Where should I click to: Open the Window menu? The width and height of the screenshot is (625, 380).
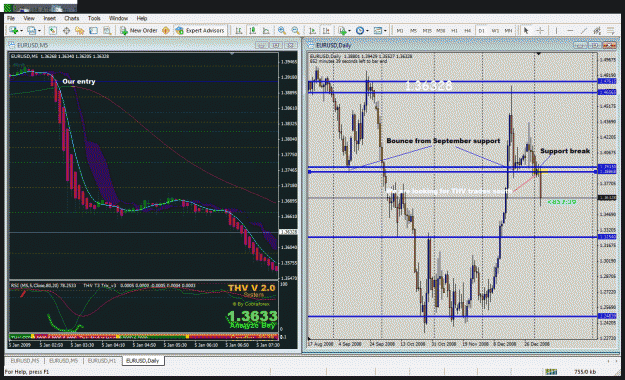(118, 18)
